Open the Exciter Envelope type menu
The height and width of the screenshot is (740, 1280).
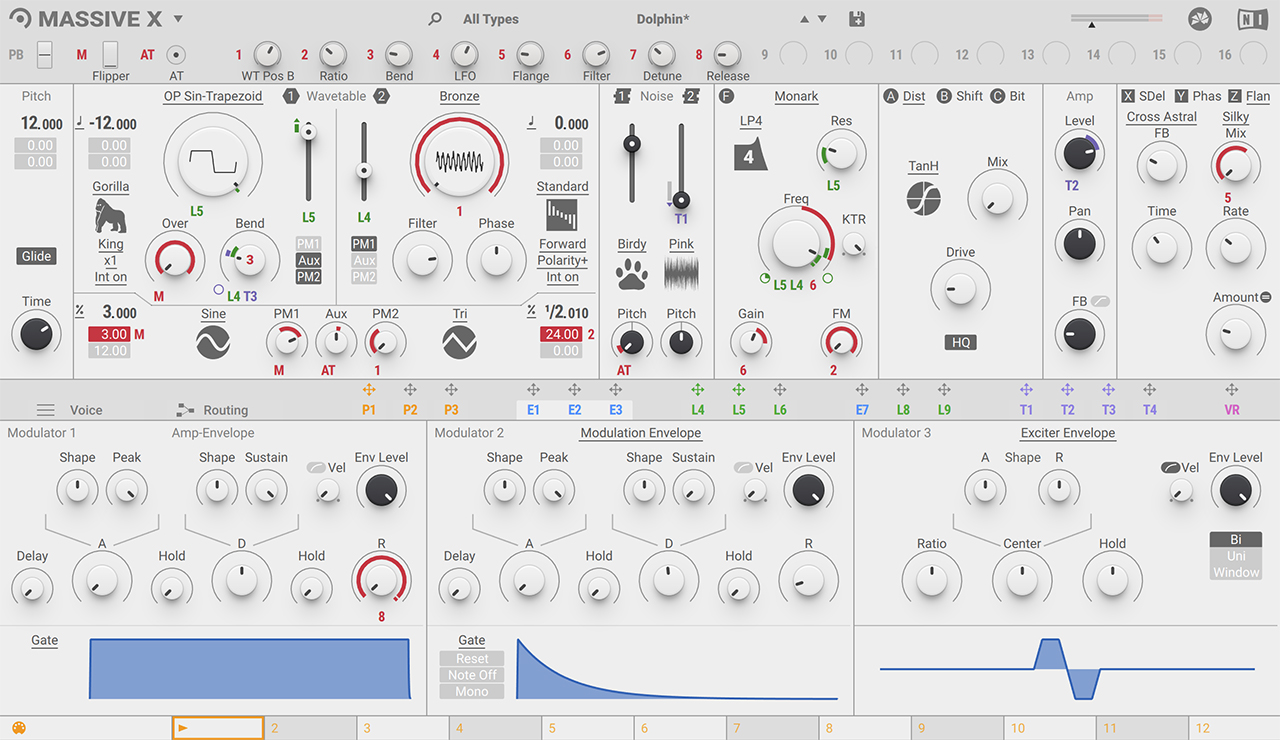coord(1068,433)
